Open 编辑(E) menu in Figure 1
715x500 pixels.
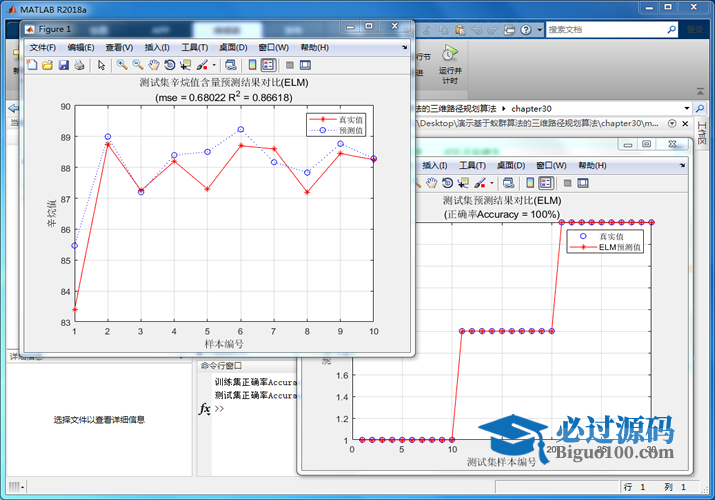81,47
